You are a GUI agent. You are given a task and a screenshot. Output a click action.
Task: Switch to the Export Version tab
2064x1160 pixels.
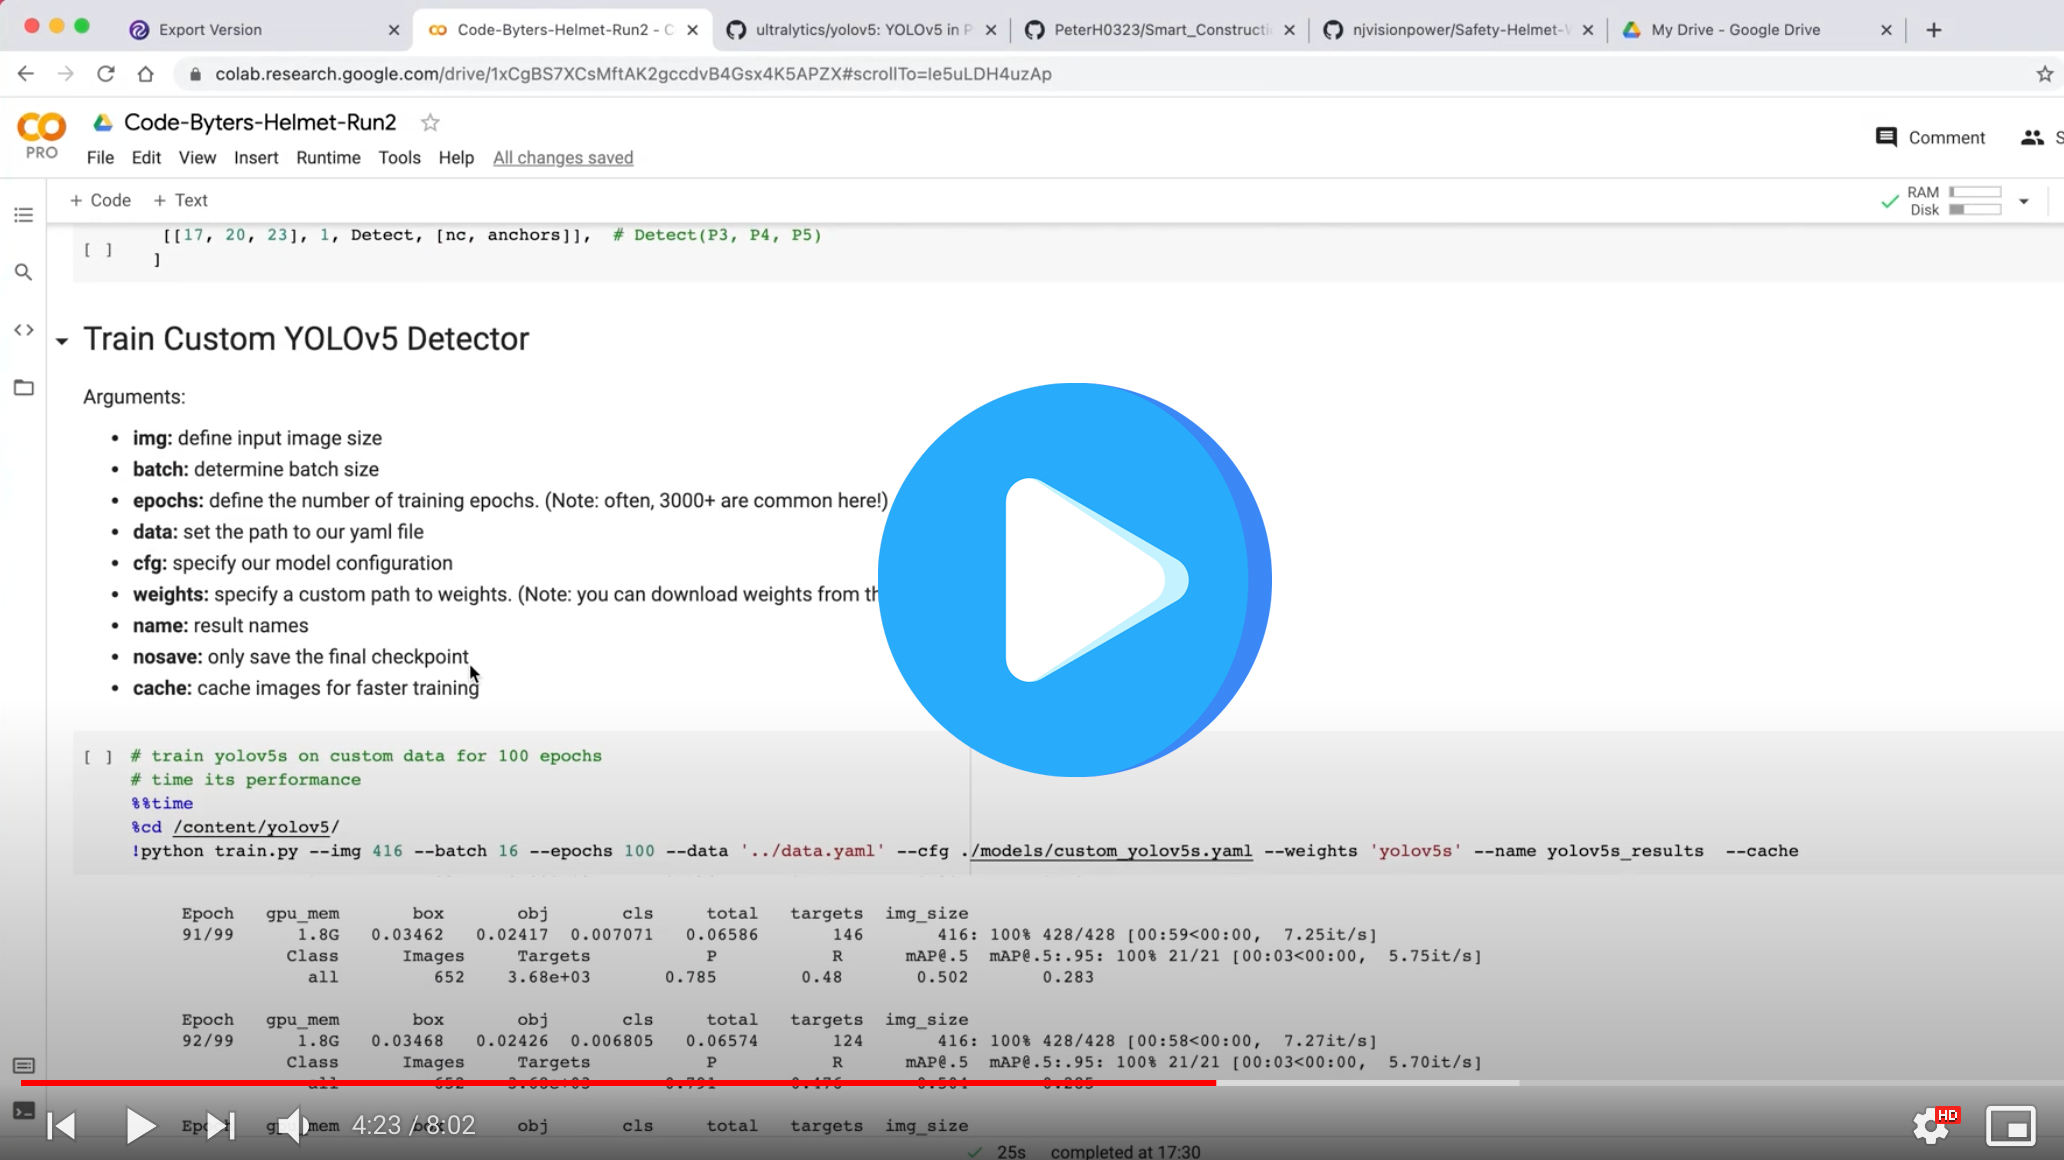tap(210, 30)
